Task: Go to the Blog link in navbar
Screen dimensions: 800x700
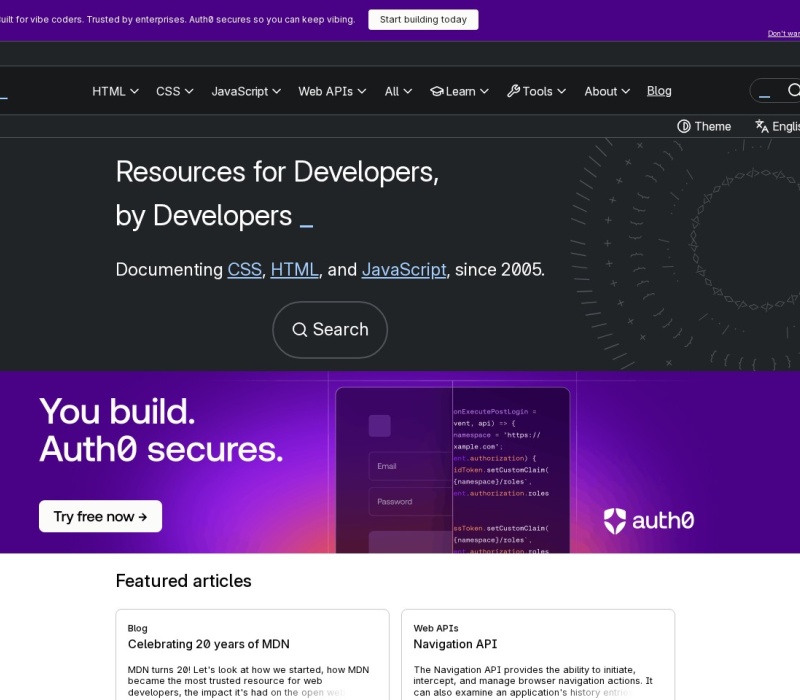Action: (659, 91)
